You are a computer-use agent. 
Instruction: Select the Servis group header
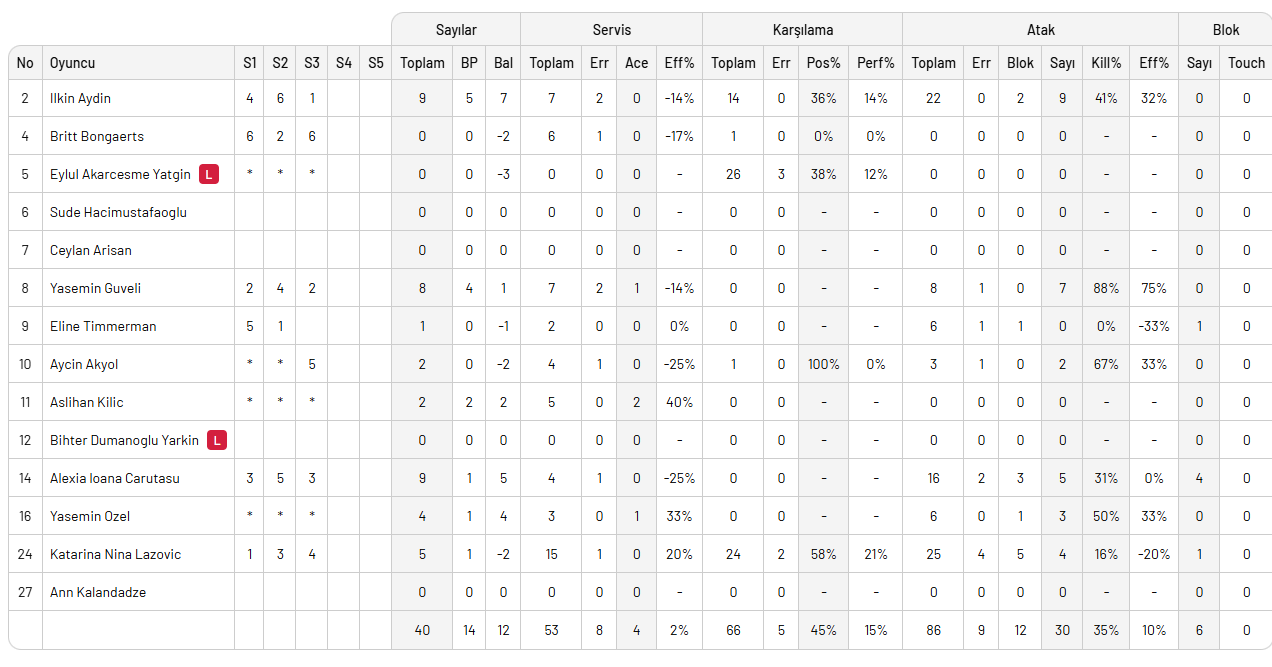tap(611, 30)
